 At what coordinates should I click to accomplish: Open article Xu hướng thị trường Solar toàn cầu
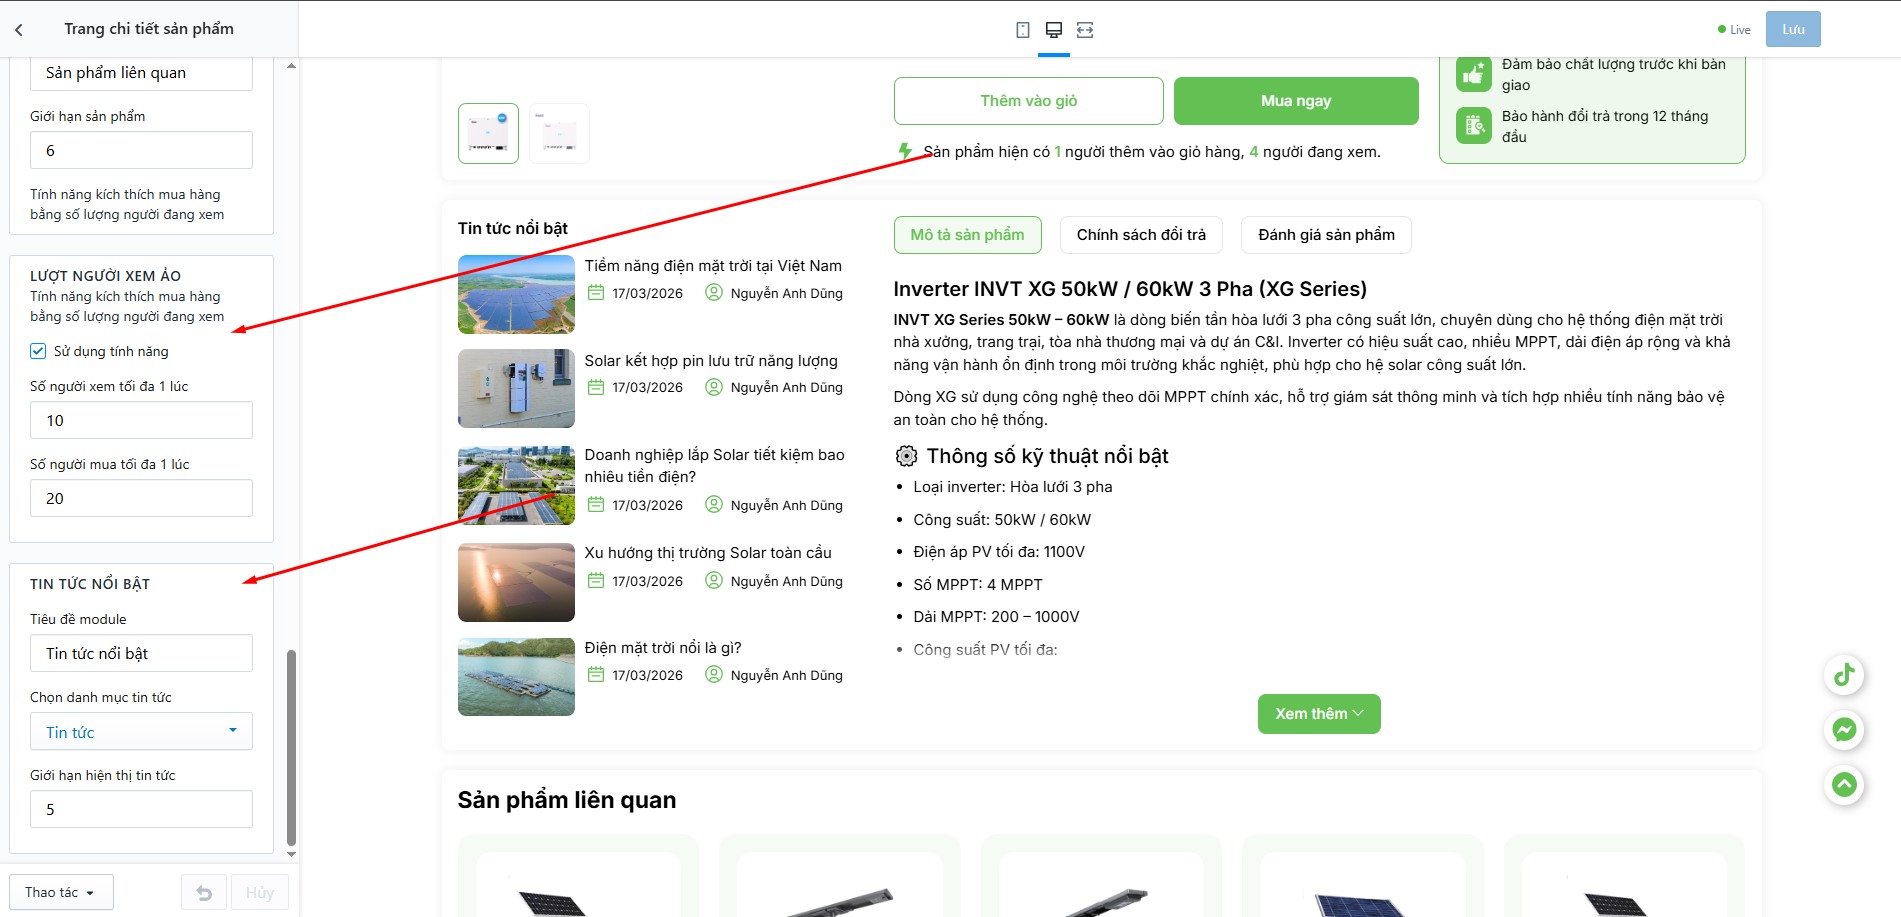(708, 553)
